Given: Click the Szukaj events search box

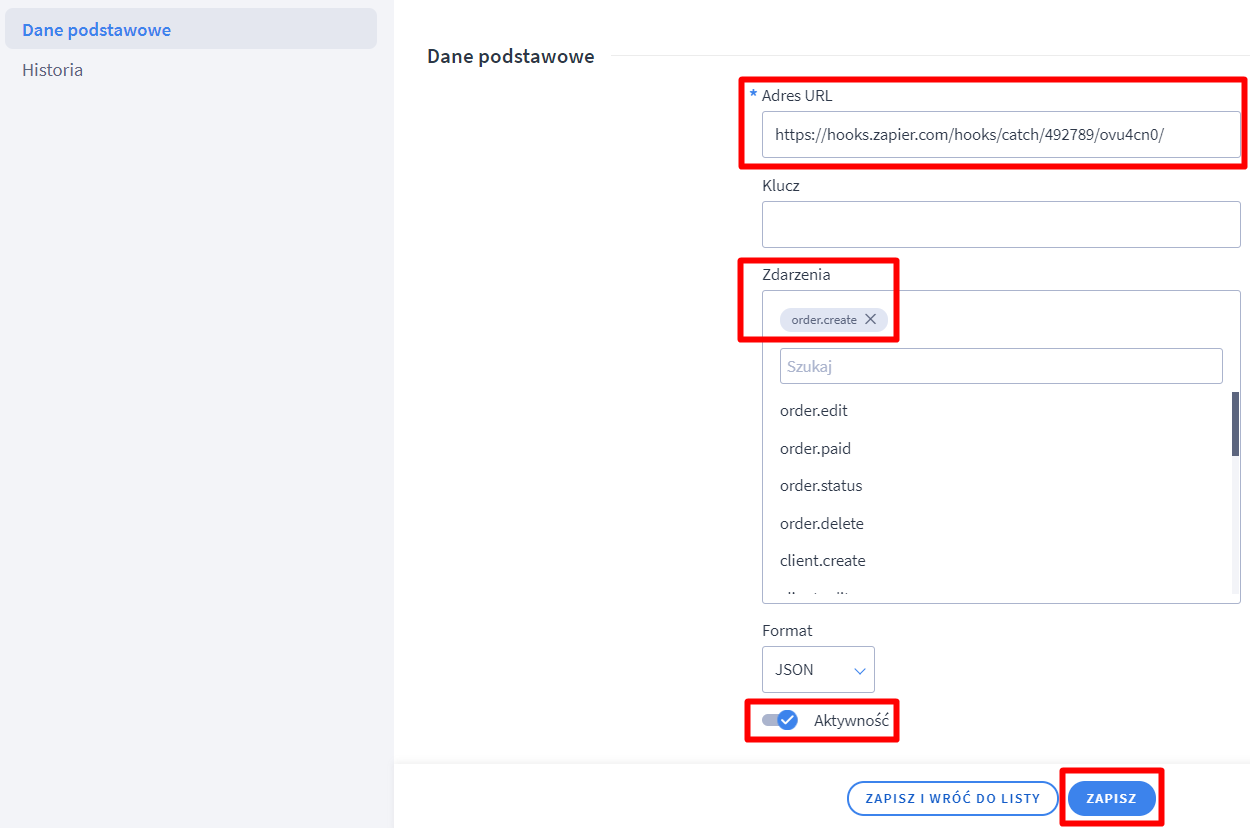Looking at the screenshot, I should coord(1000,366).
